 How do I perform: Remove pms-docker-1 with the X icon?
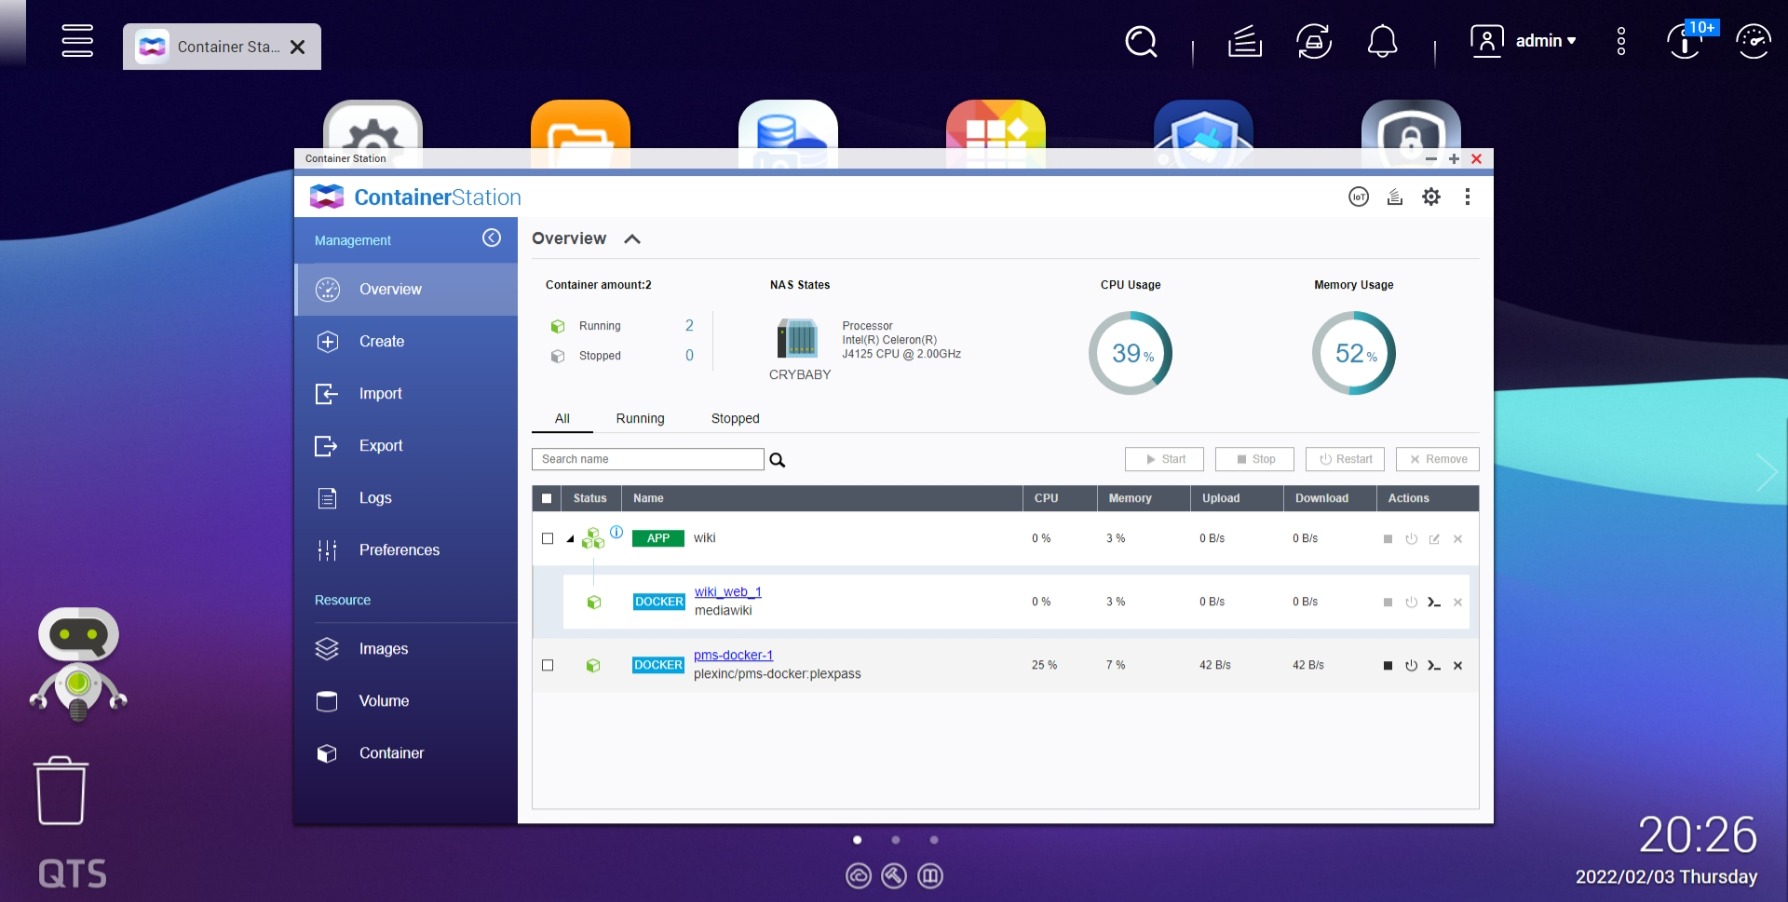pos(1458,666)
